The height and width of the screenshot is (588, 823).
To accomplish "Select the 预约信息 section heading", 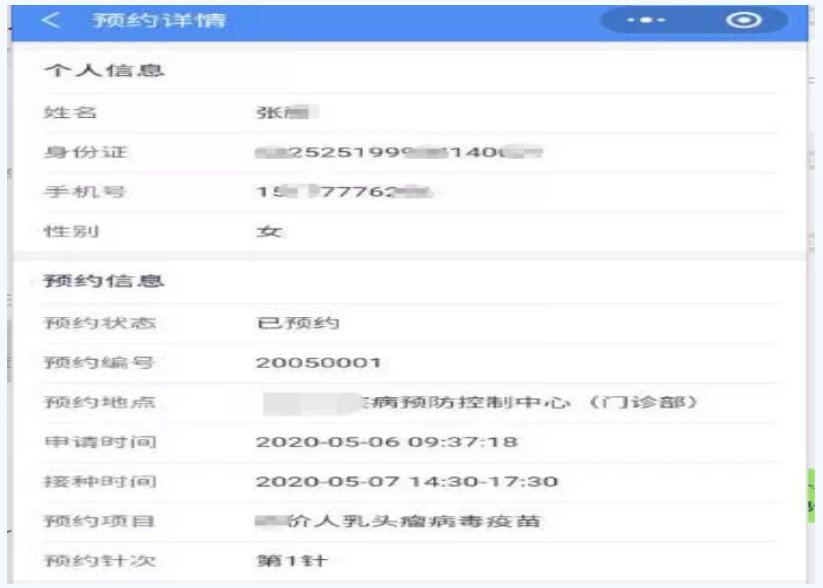I will tap(104, 281).
